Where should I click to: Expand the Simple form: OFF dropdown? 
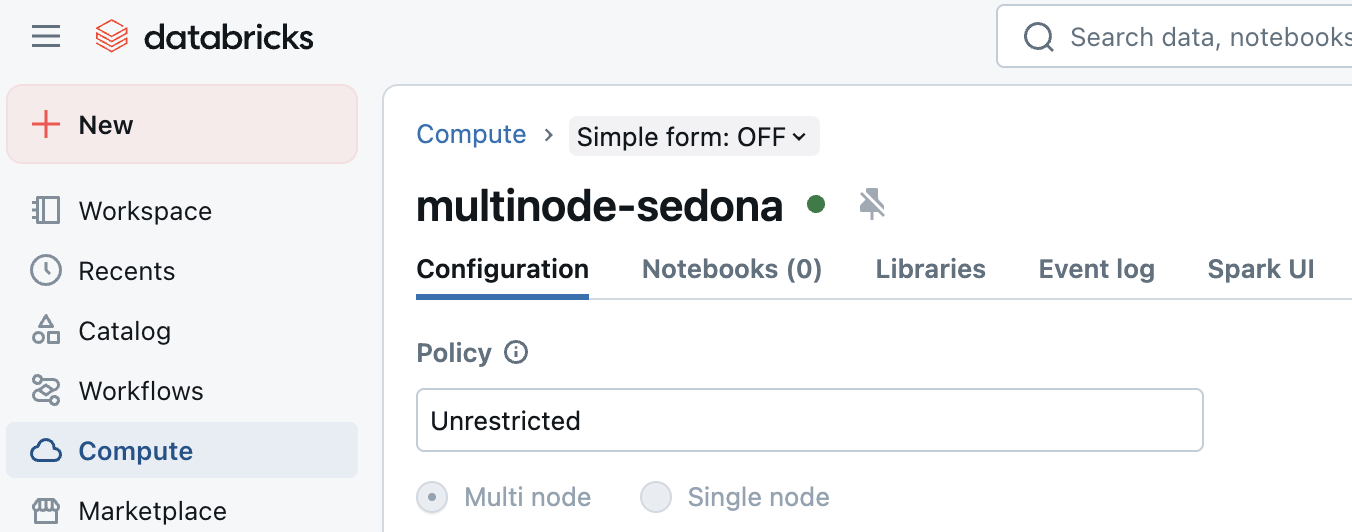693,137
